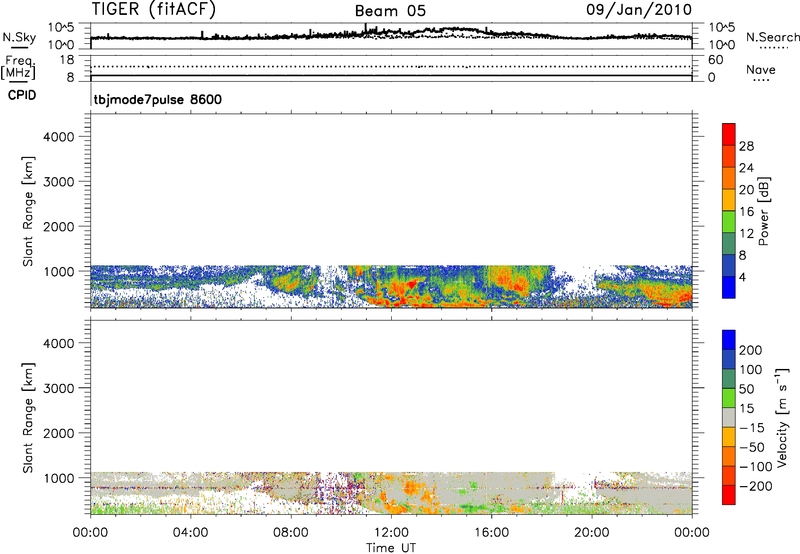Click the '18' frequency axis tick
The height and width of the screenshot is (554, 800).
click(x=66, y=60)
